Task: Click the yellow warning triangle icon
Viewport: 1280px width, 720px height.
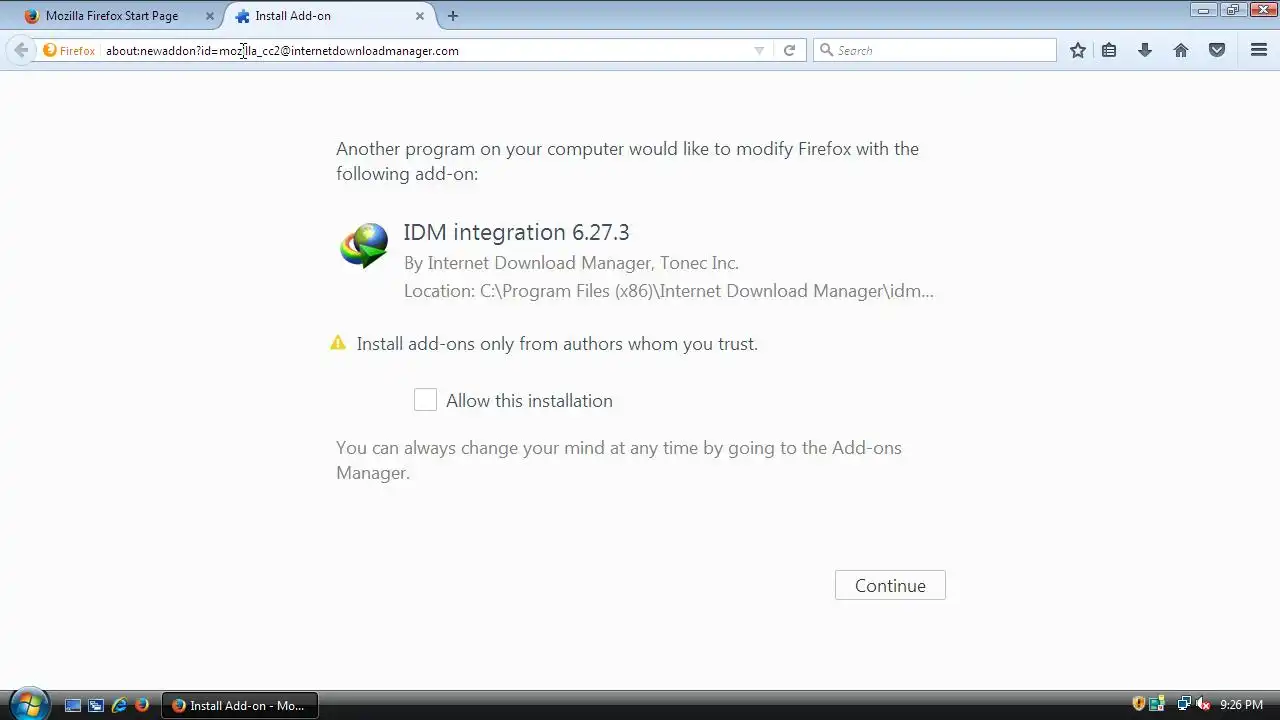Action: click(338, 343)
